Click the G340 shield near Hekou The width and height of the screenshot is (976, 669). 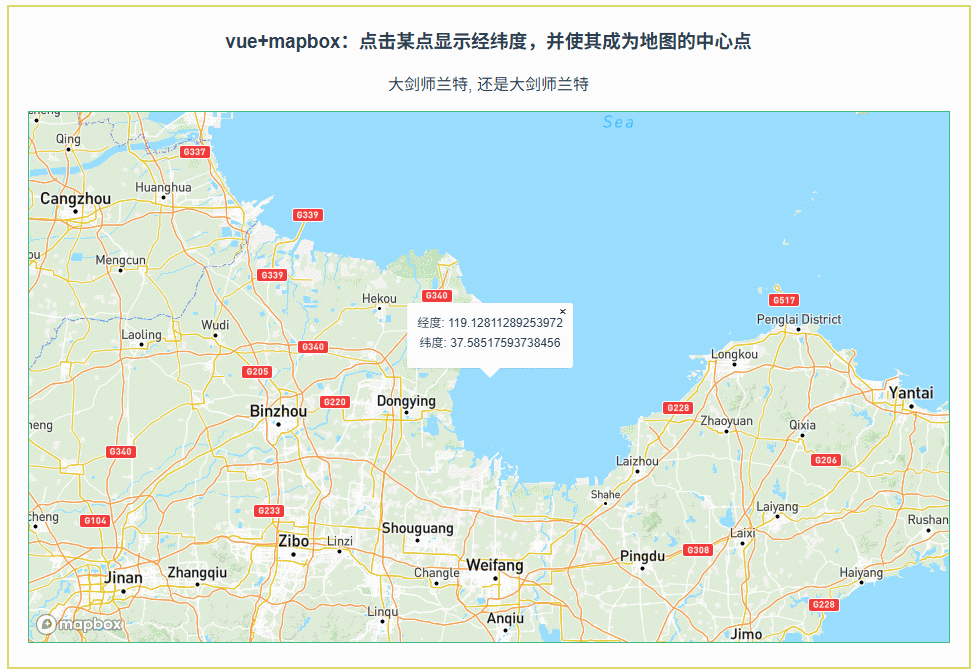point(436,296)
